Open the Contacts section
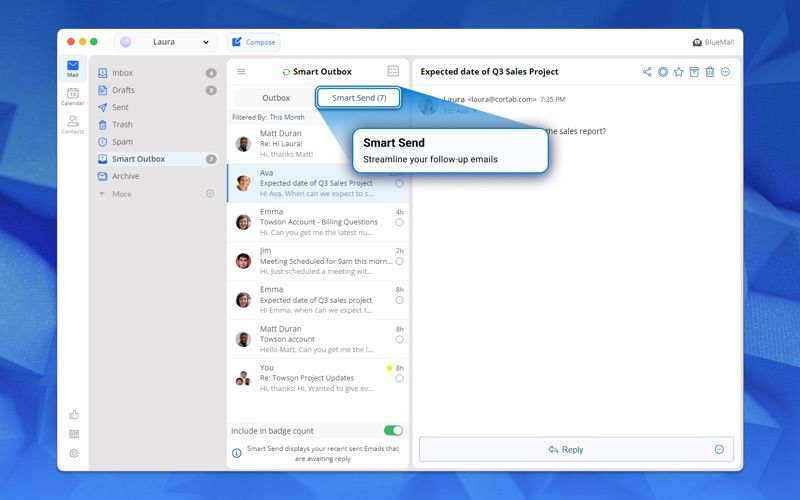This screenshot has width=800, height=500. coord(72,124)
